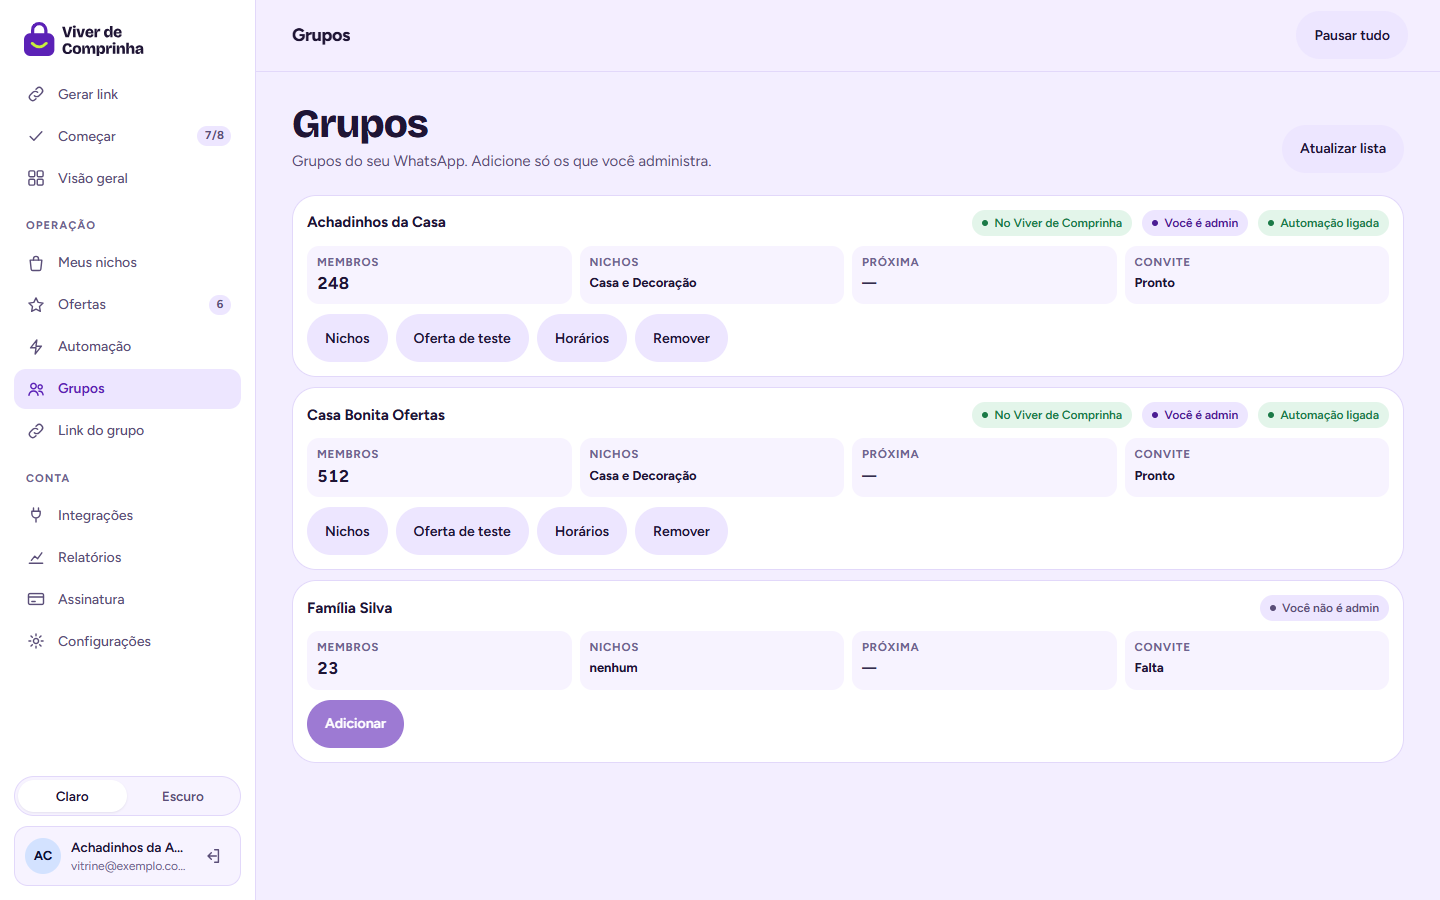Viewport: 1440px width, 900px height.
Task: Click the Casa Bonita Ofertas group title
Action: coord(376,415)
